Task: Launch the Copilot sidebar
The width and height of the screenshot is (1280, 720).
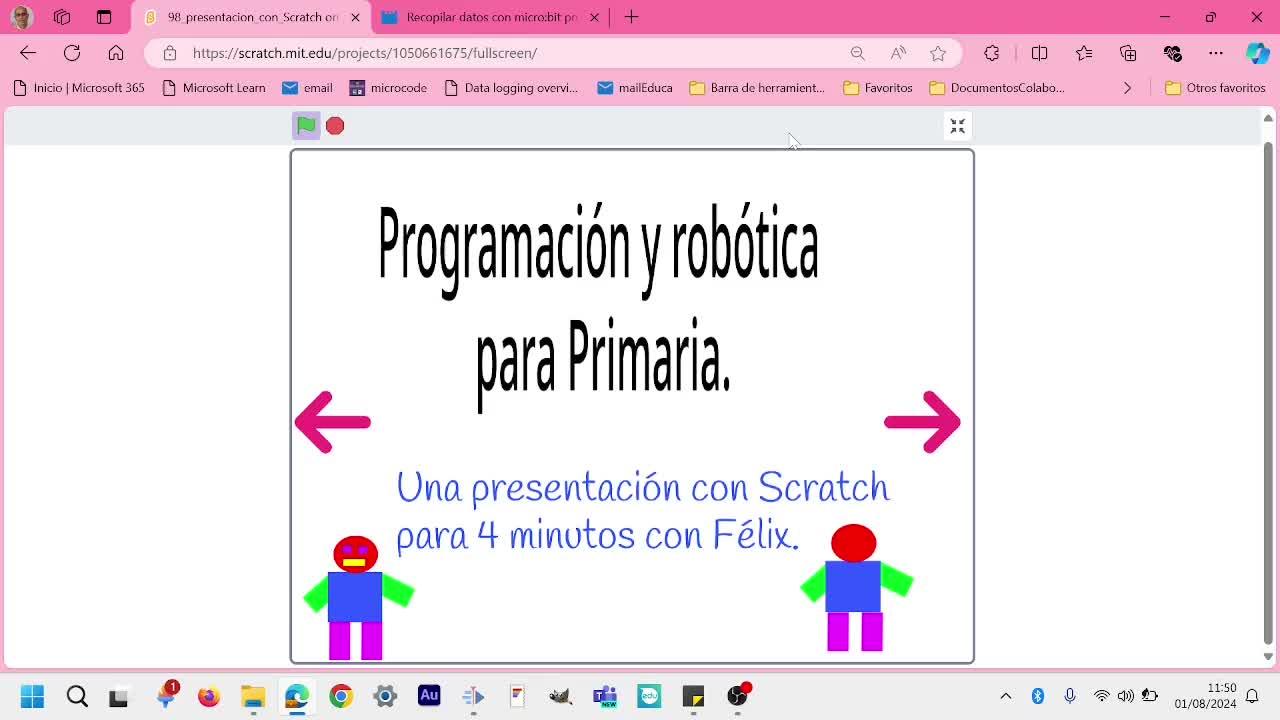Action: click(x=1258, y=53)
